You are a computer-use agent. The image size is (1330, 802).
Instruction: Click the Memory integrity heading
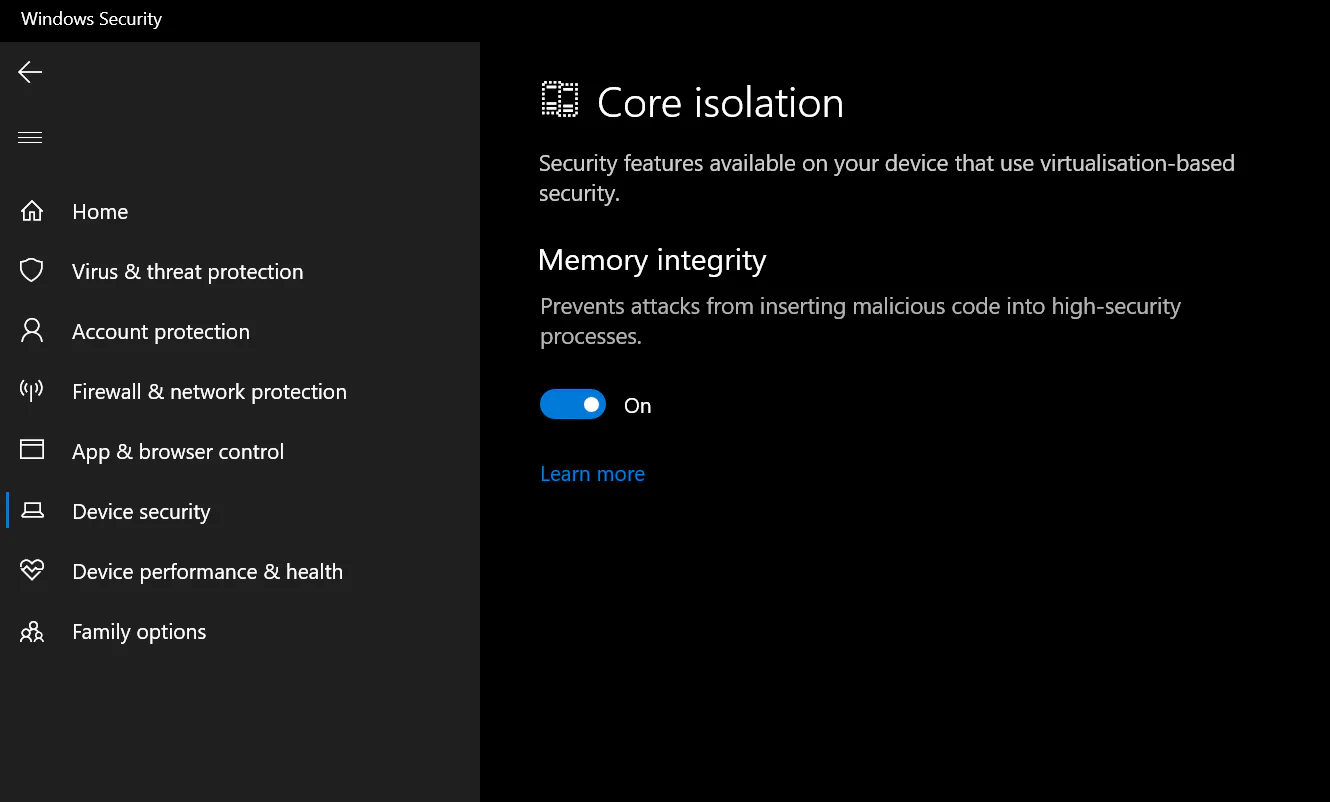[652, 260]
